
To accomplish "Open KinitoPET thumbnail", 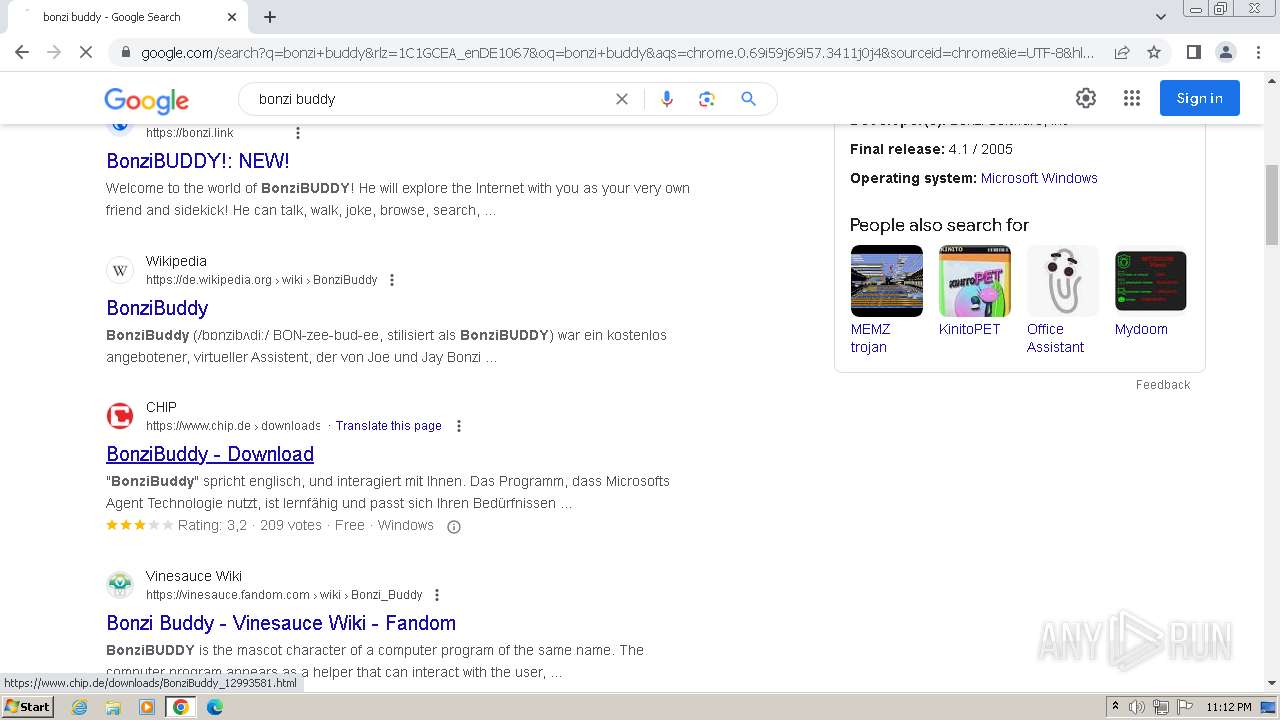I will tap(974, 281).
